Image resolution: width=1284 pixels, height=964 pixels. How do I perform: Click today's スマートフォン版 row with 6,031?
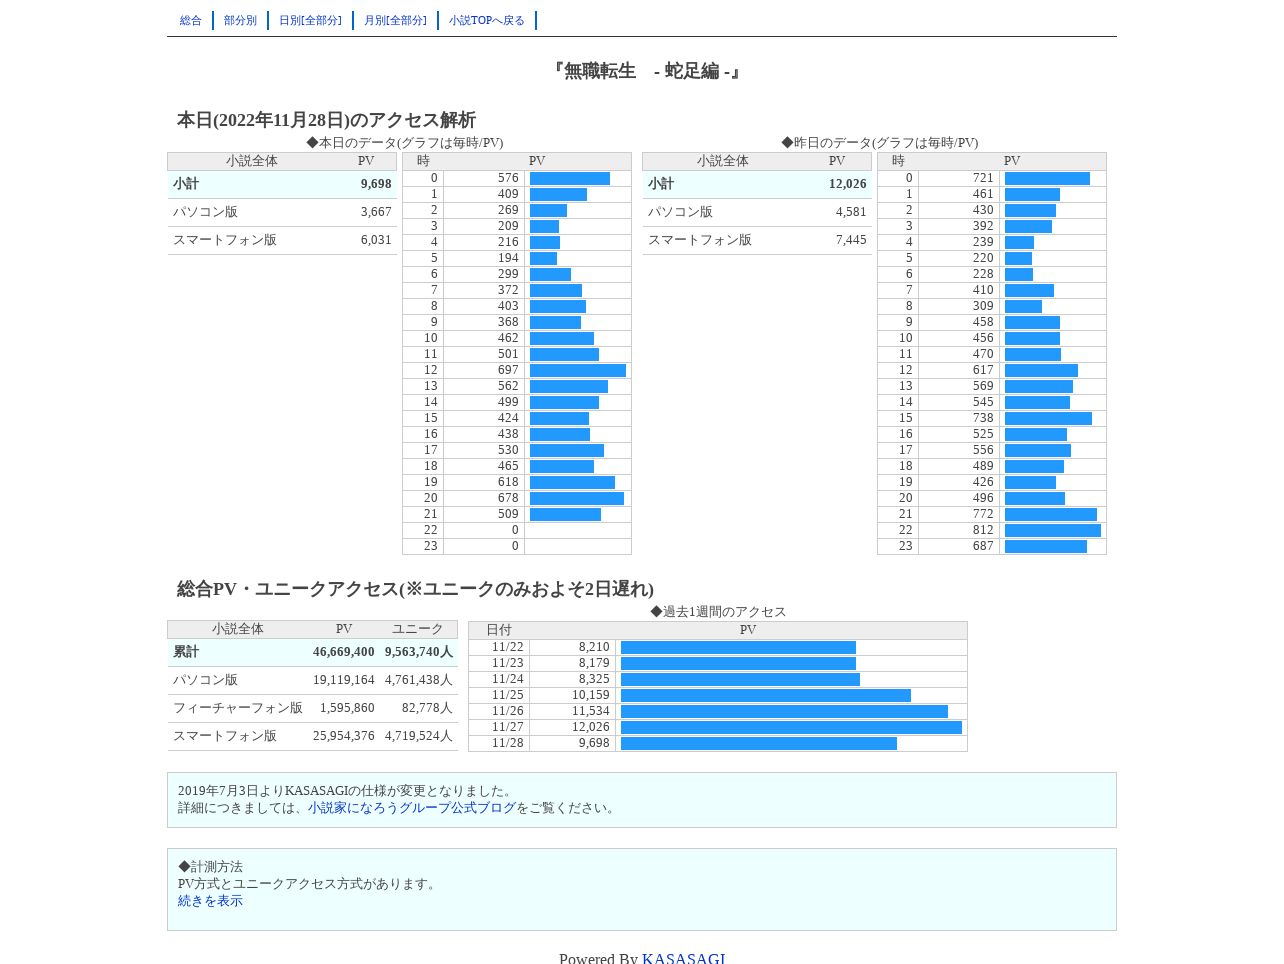[282, 240]
